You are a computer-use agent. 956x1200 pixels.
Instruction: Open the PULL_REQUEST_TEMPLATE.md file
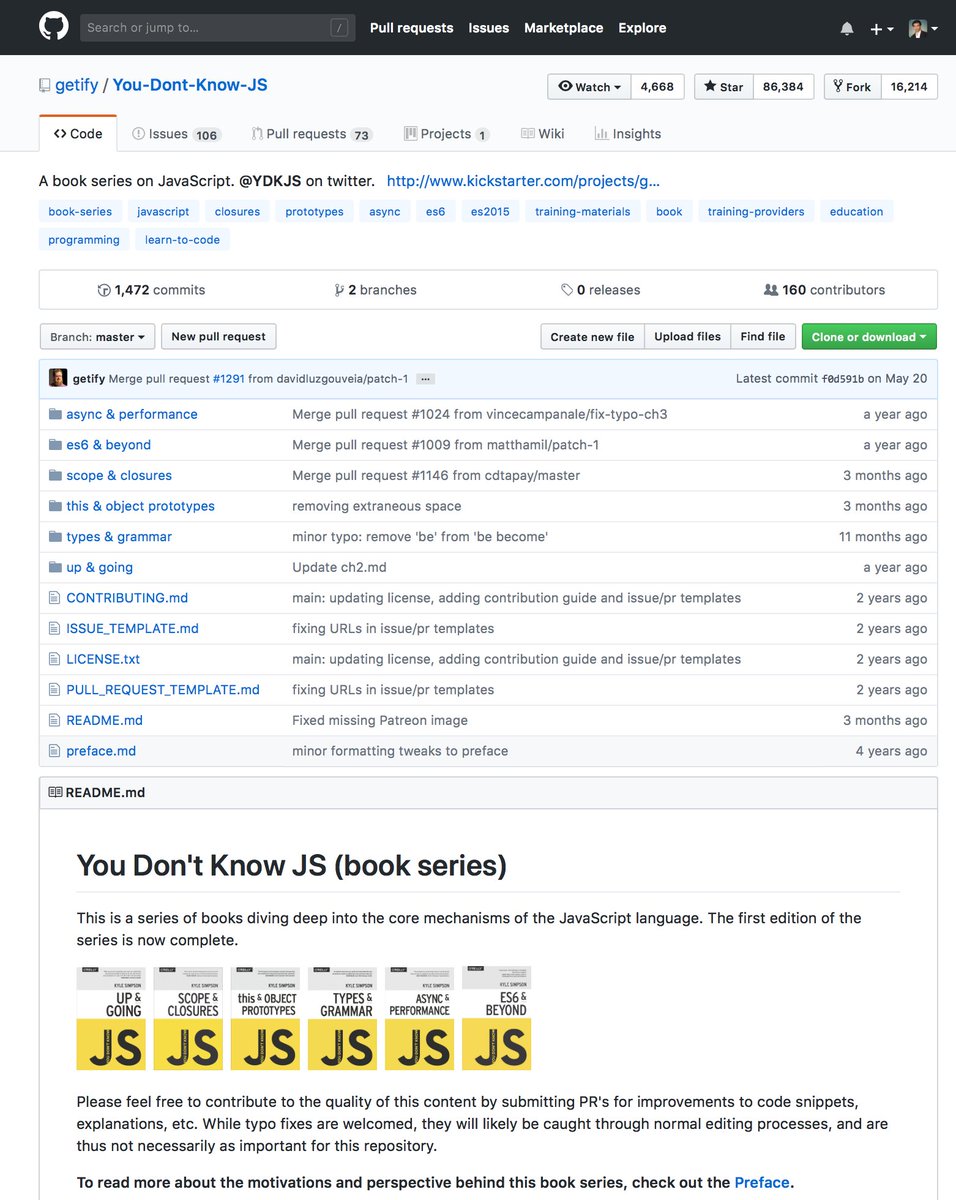coord(163,690)
